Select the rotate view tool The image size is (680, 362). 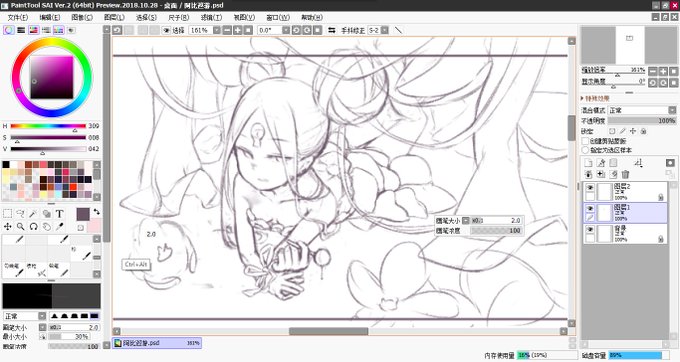coord(33,226)
